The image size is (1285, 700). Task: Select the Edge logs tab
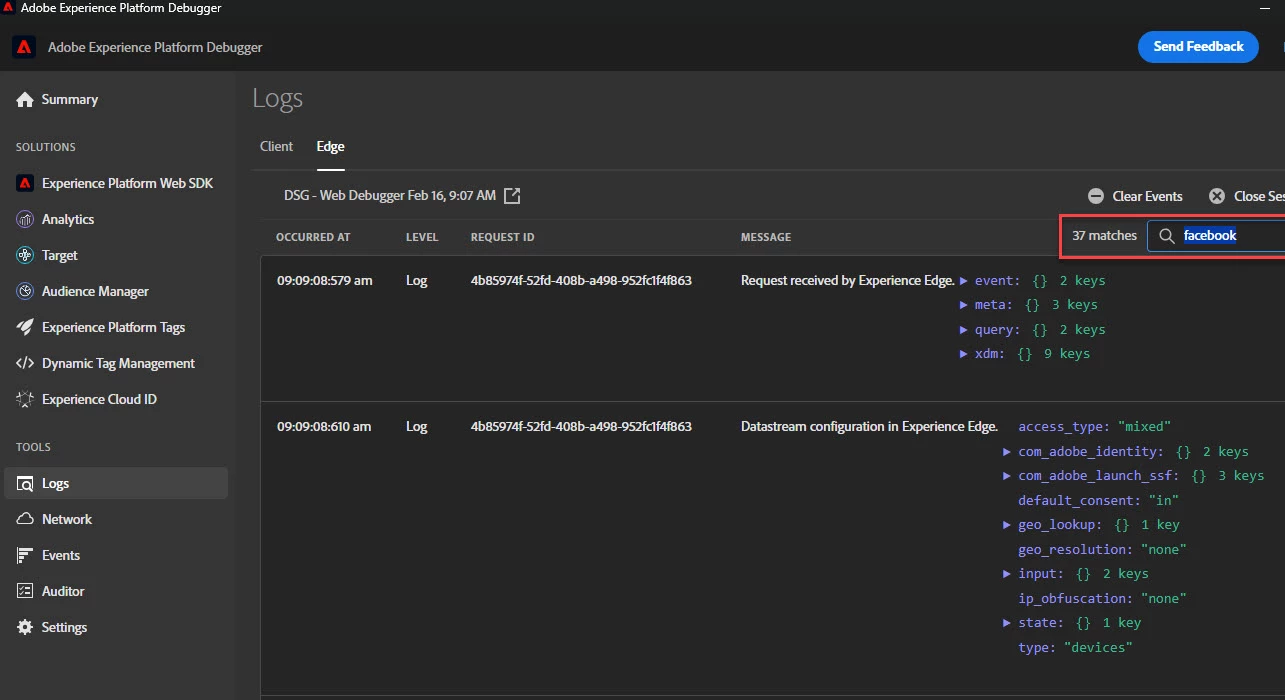[x=330, y=146]
